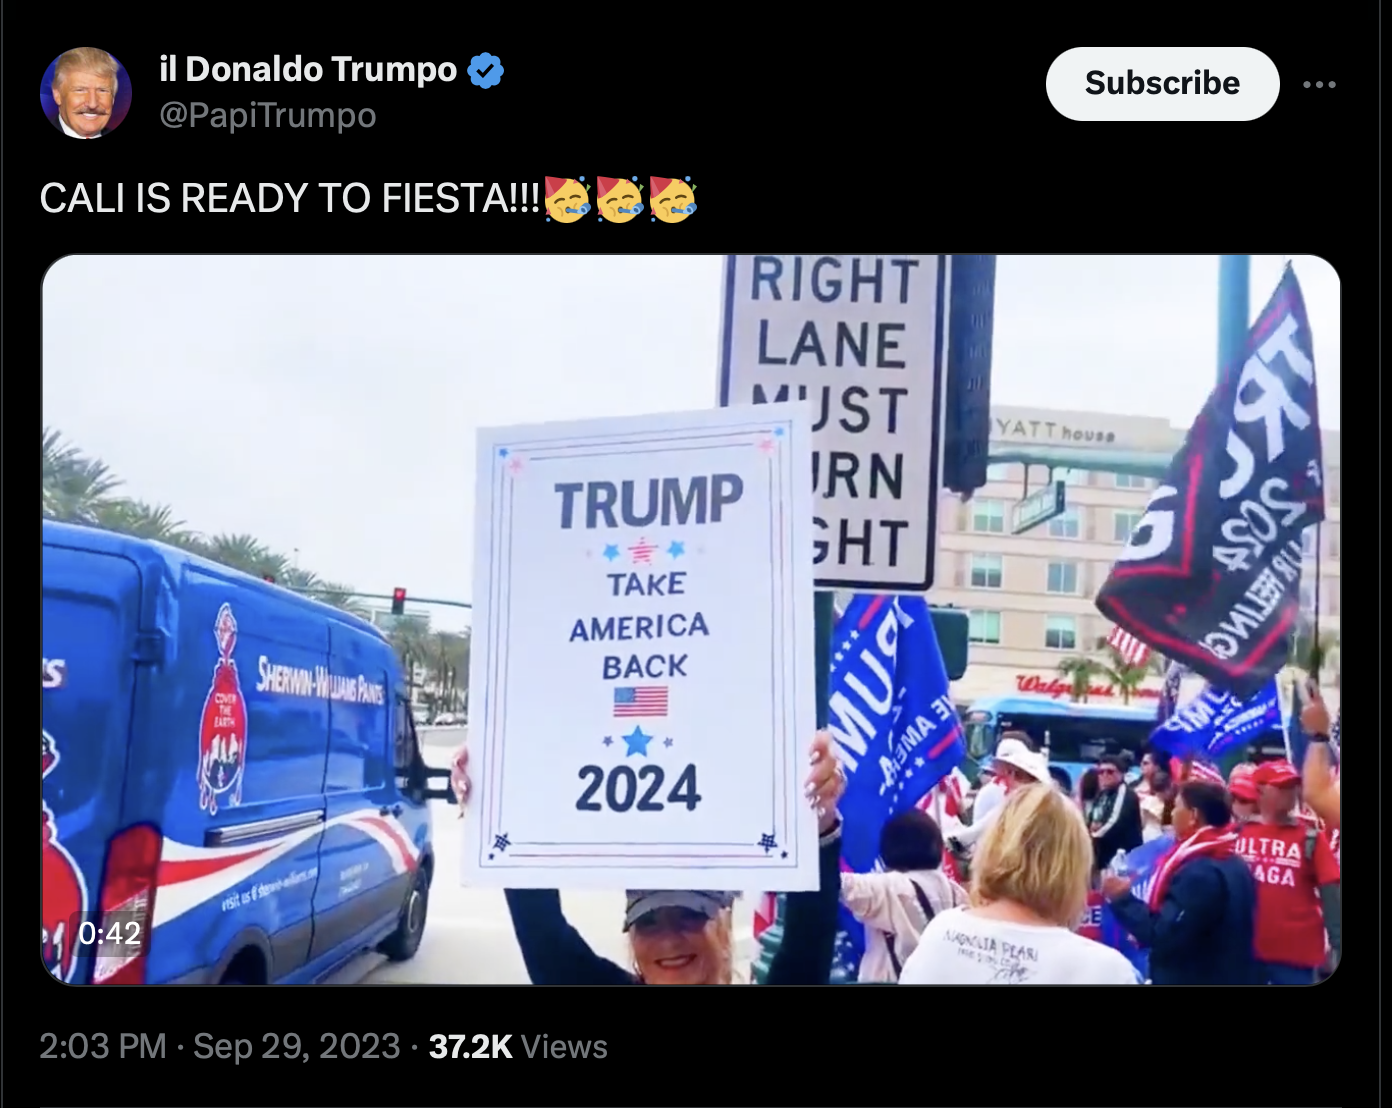Image resolution: width=1392 pixels, height=1108 pixels.
Task: Open the three-dot more options menu
Action: point(1319,84)
